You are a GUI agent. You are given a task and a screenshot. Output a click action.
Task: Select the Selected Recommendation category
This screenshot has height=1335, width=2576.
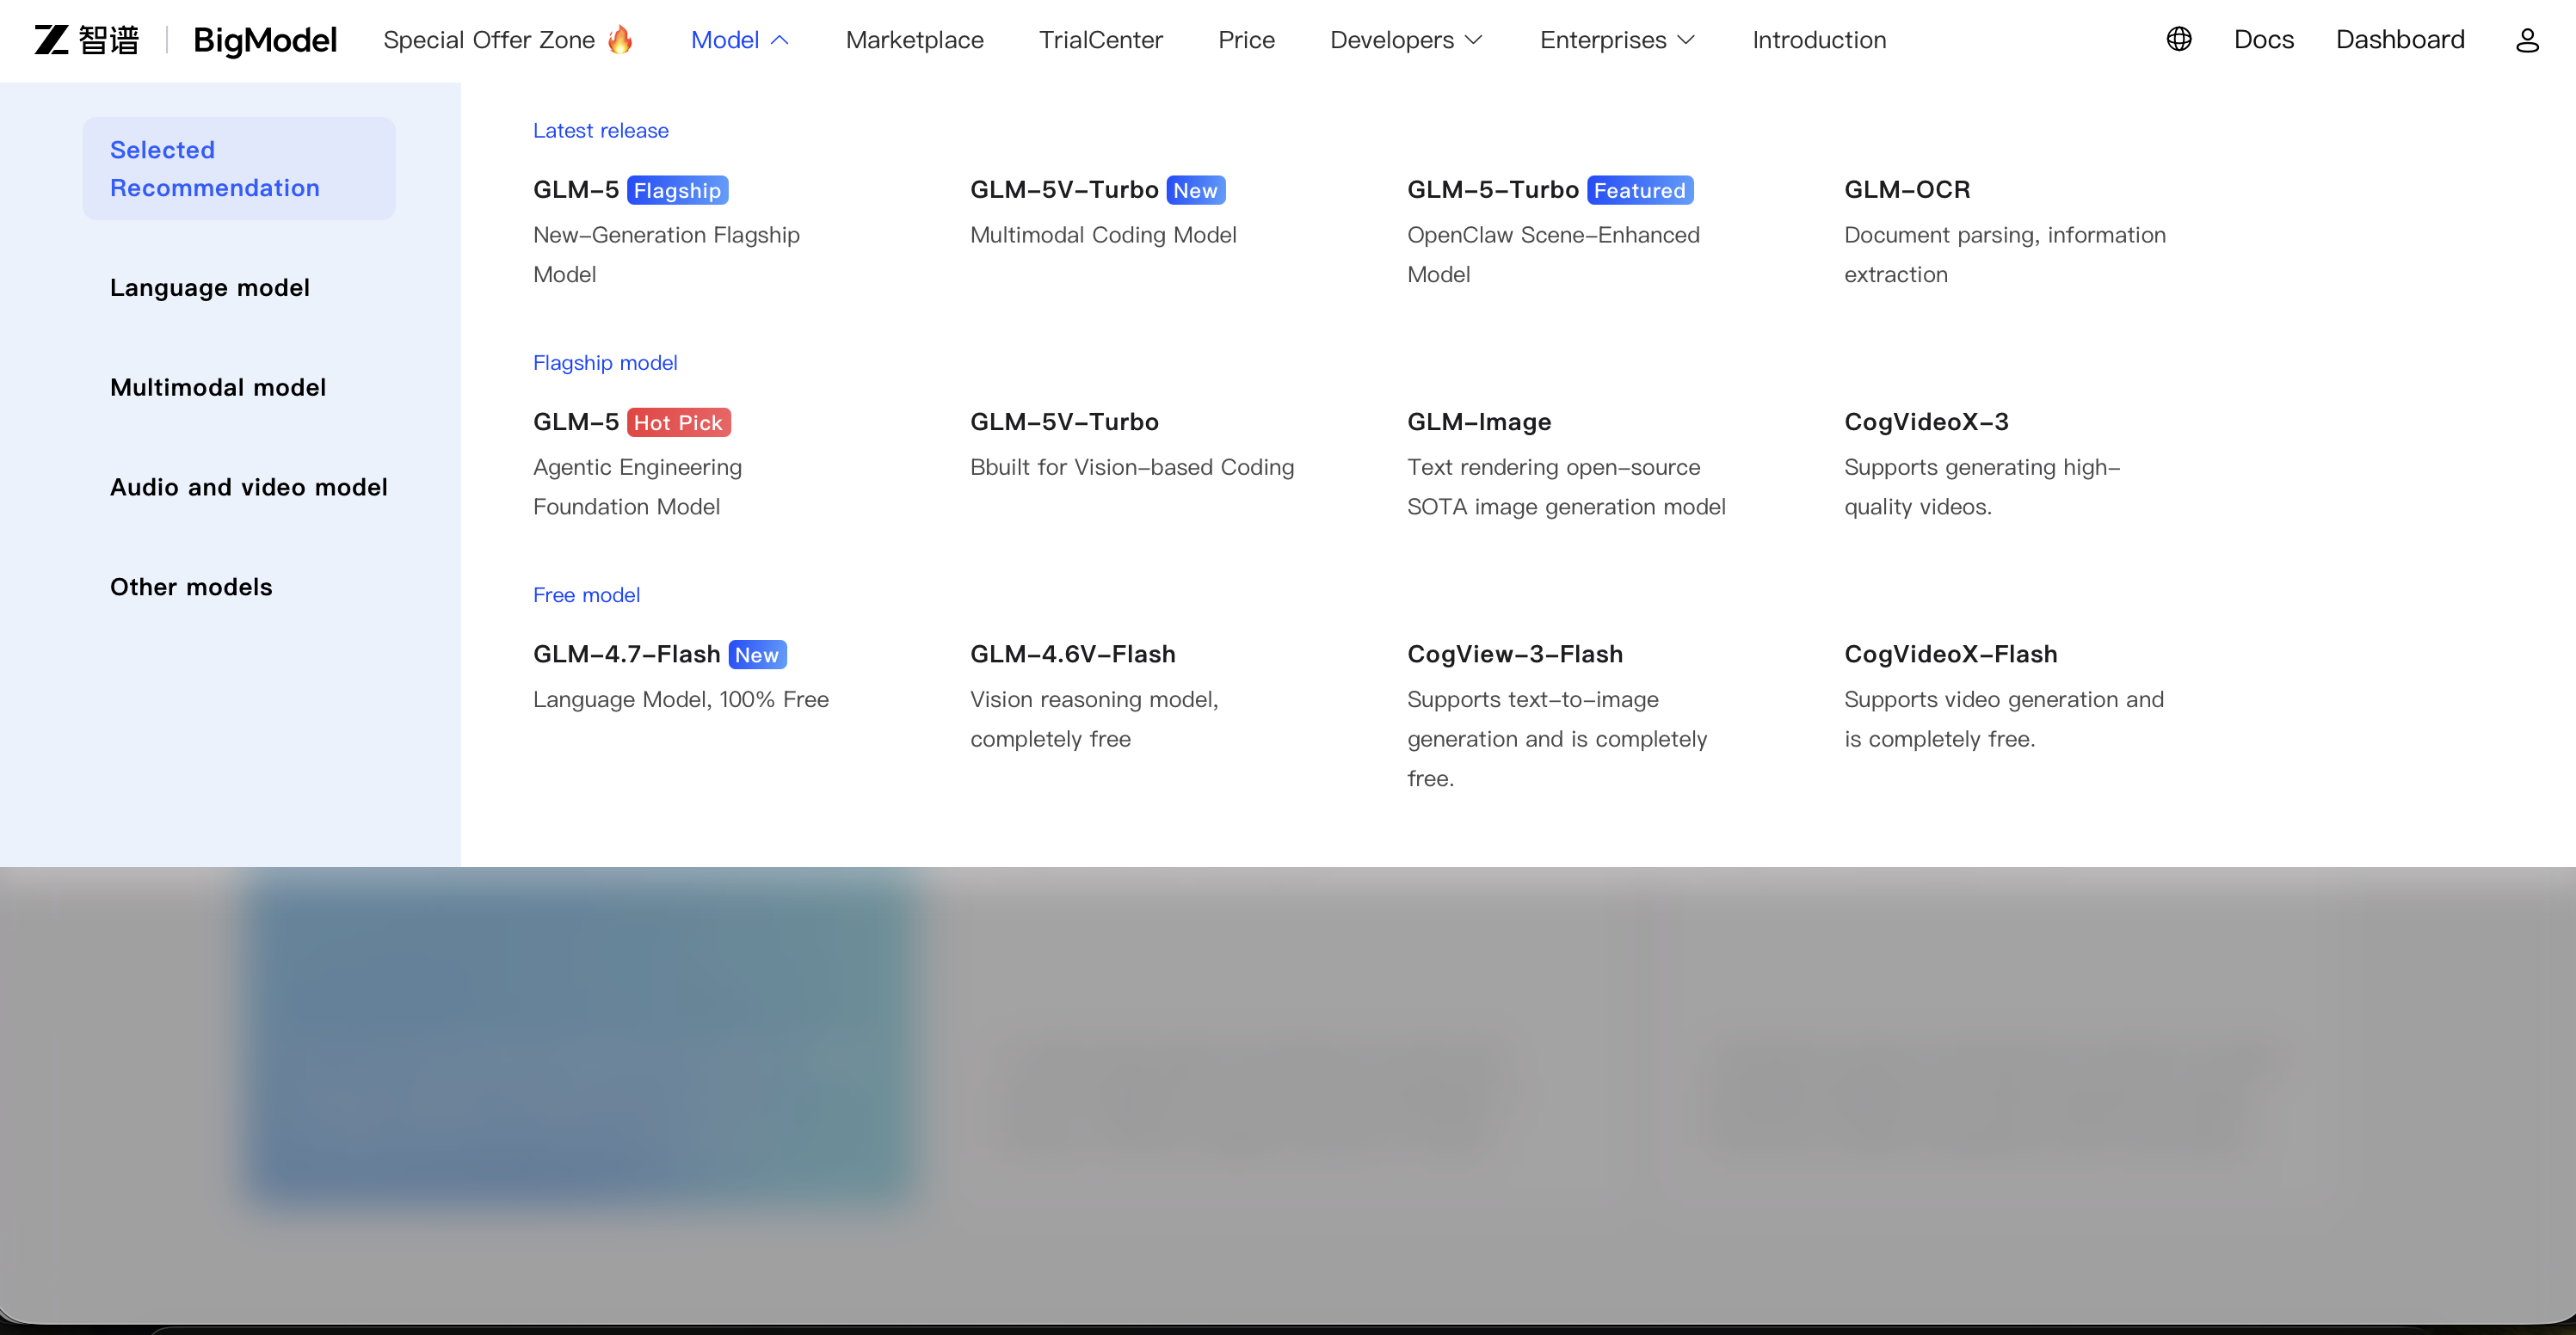pyautogui.click(x=239, y=169)
